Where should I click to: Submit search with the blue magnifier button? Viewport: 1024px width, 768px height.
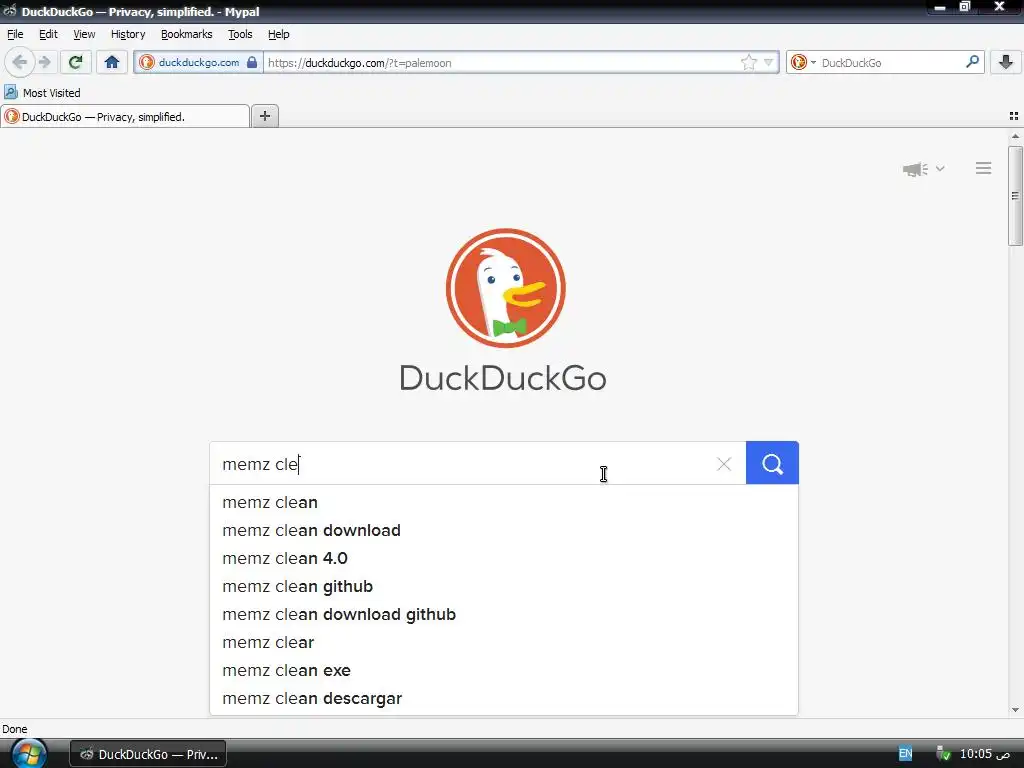[x=772, y=463]
